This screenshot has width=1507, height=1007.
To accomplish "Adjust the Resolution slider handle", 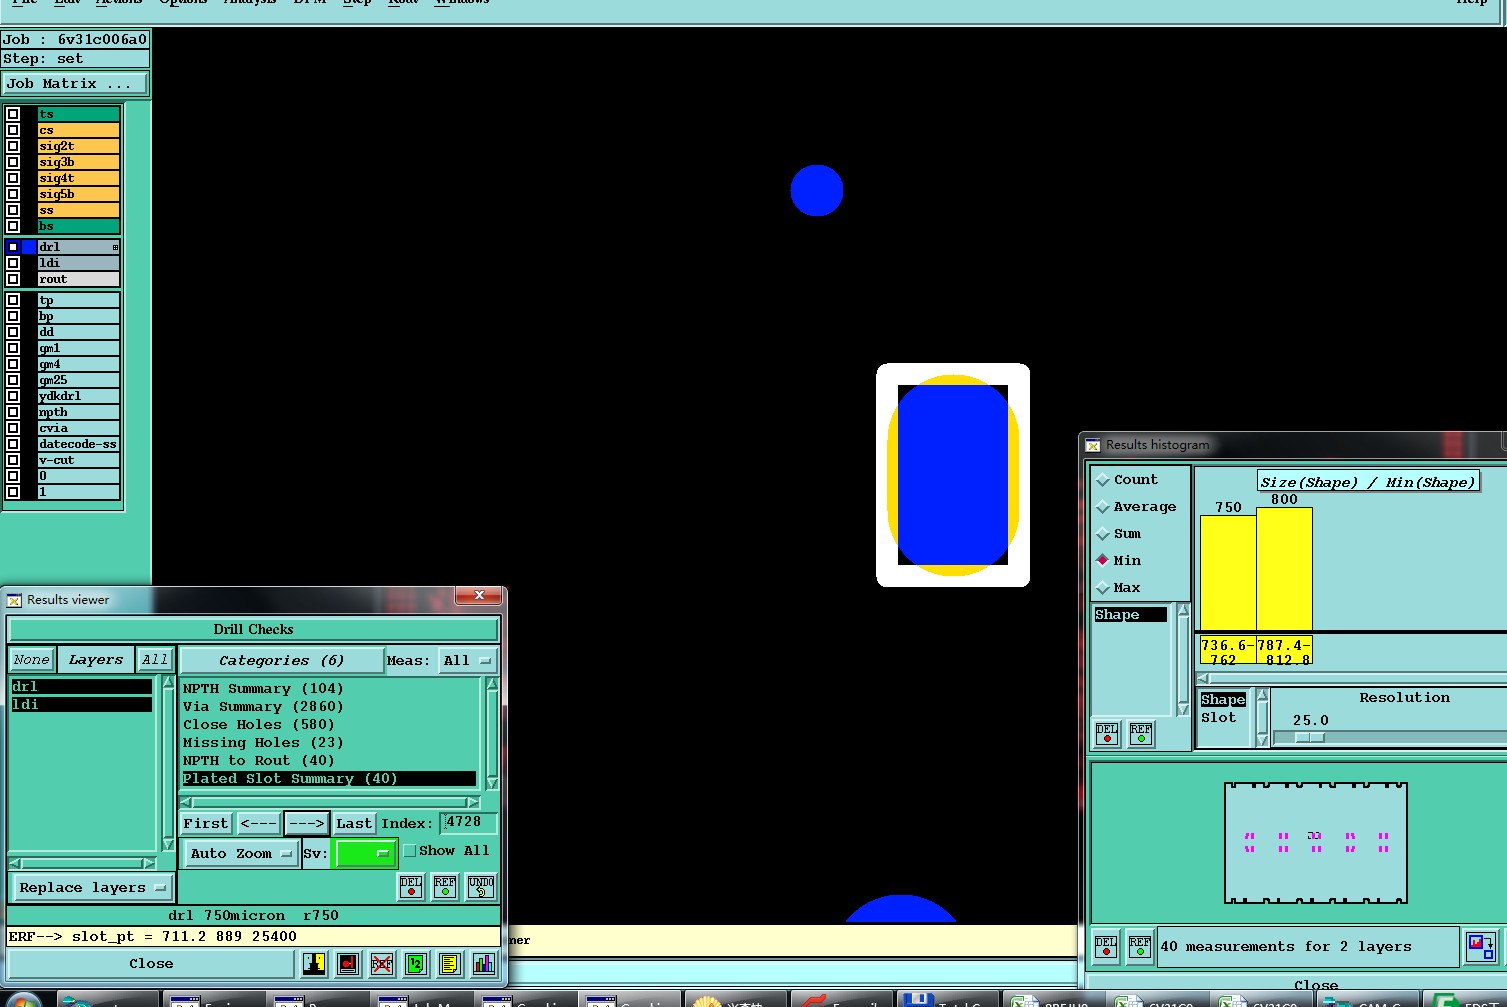I will point(1309,737).
